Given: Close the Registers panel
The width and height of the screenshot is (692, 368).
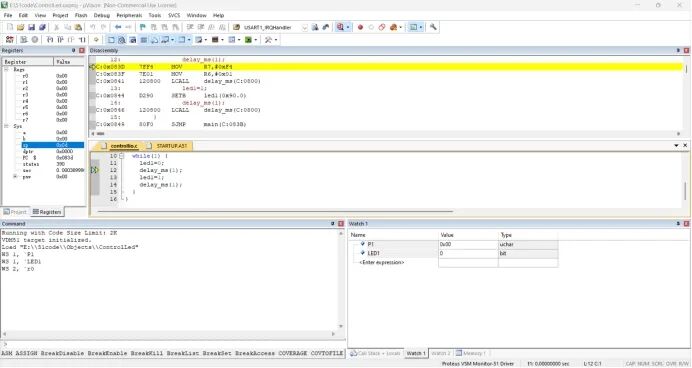Looking at the screenshot, I should click(x=82, y=51).
